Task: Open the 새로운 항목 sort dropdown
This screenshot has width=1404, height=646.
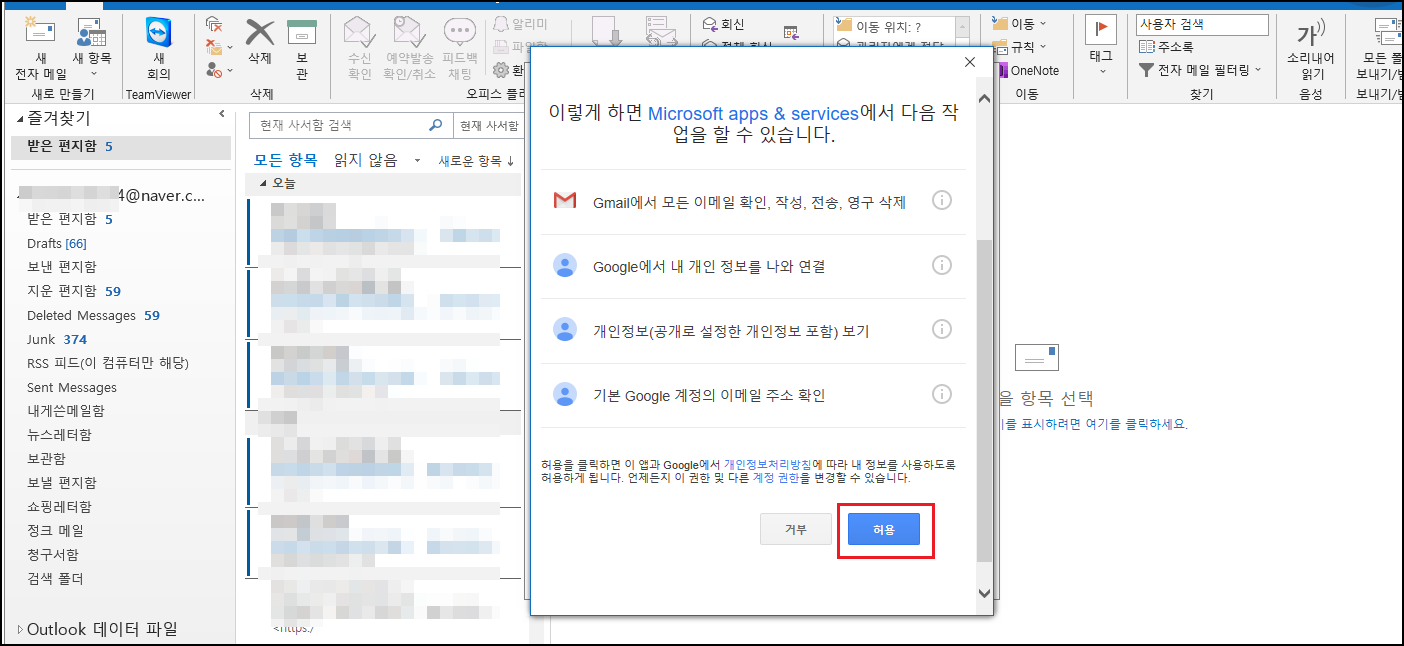Action: (477, 160)
